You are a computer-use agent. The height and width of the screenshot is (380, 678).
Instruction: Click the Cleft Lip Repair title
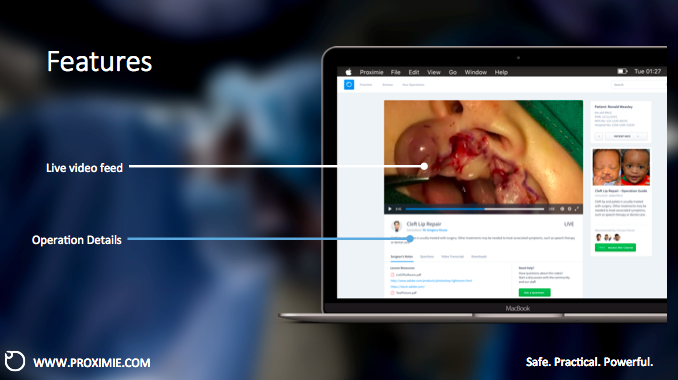click(424, 224)
